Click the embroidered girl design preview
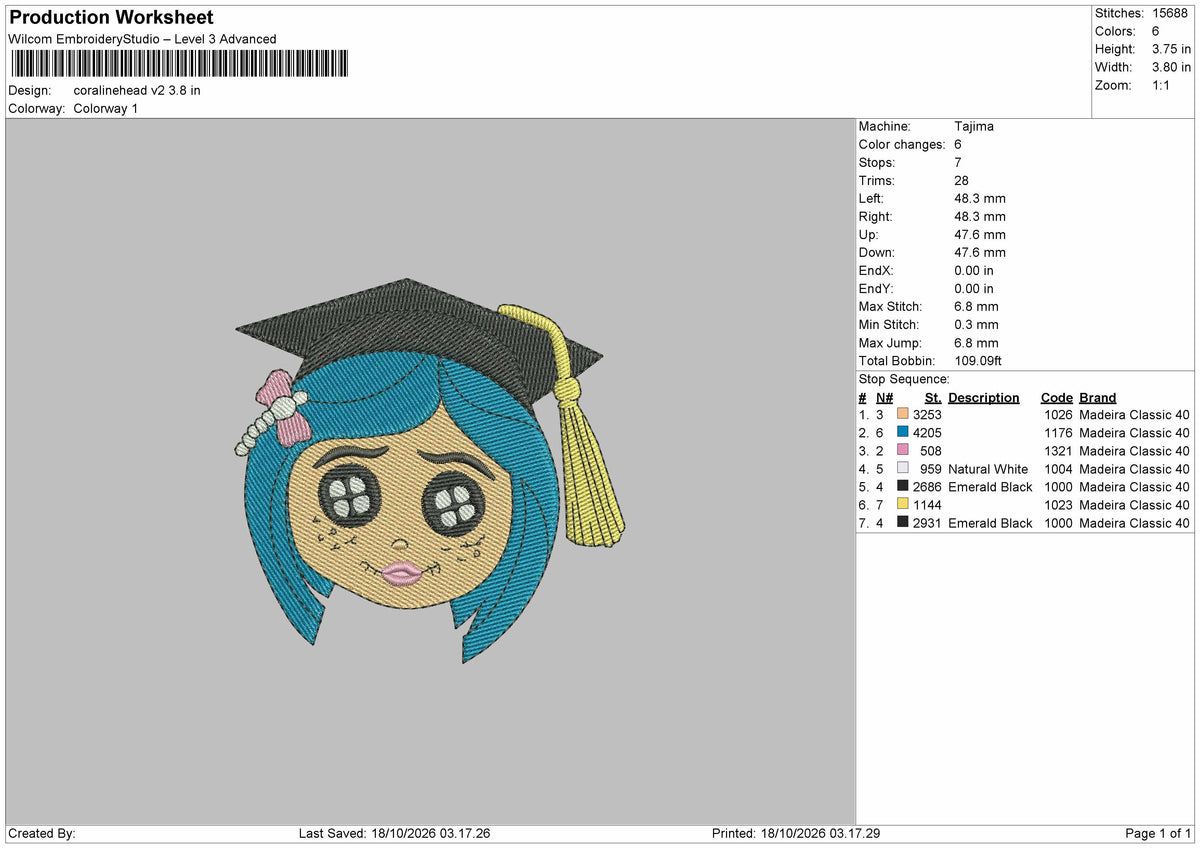Viewport: 1200px width, 848px height. pos(430,471)
